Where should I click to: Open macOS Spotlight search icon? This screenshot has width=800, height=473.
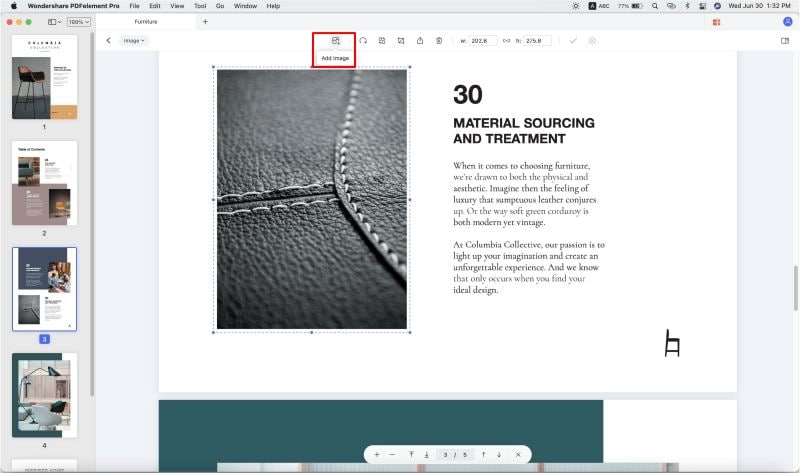coord(655,6)
